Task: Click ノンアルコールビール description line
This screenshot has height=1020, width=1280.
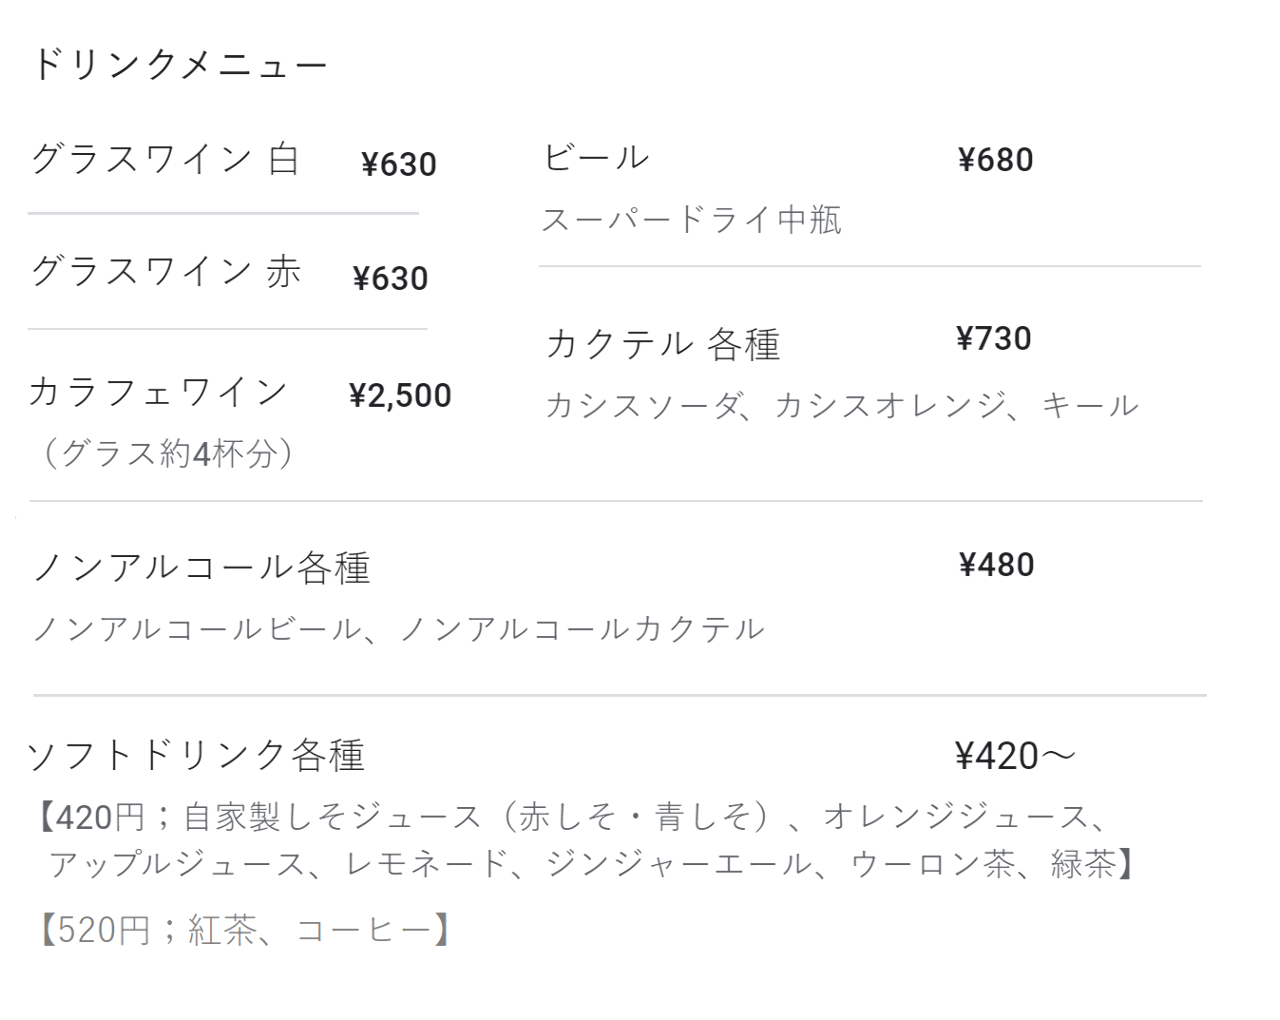Action: pos(398,629)
